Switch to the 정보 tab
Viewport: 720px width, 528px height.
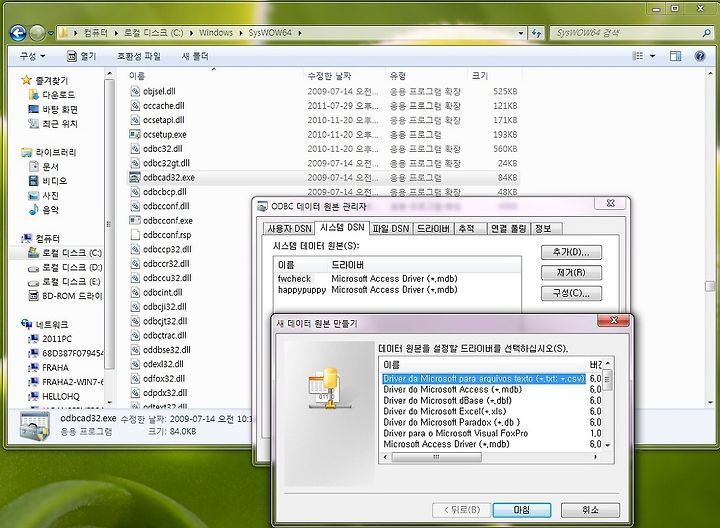click(x=546, y=229)
